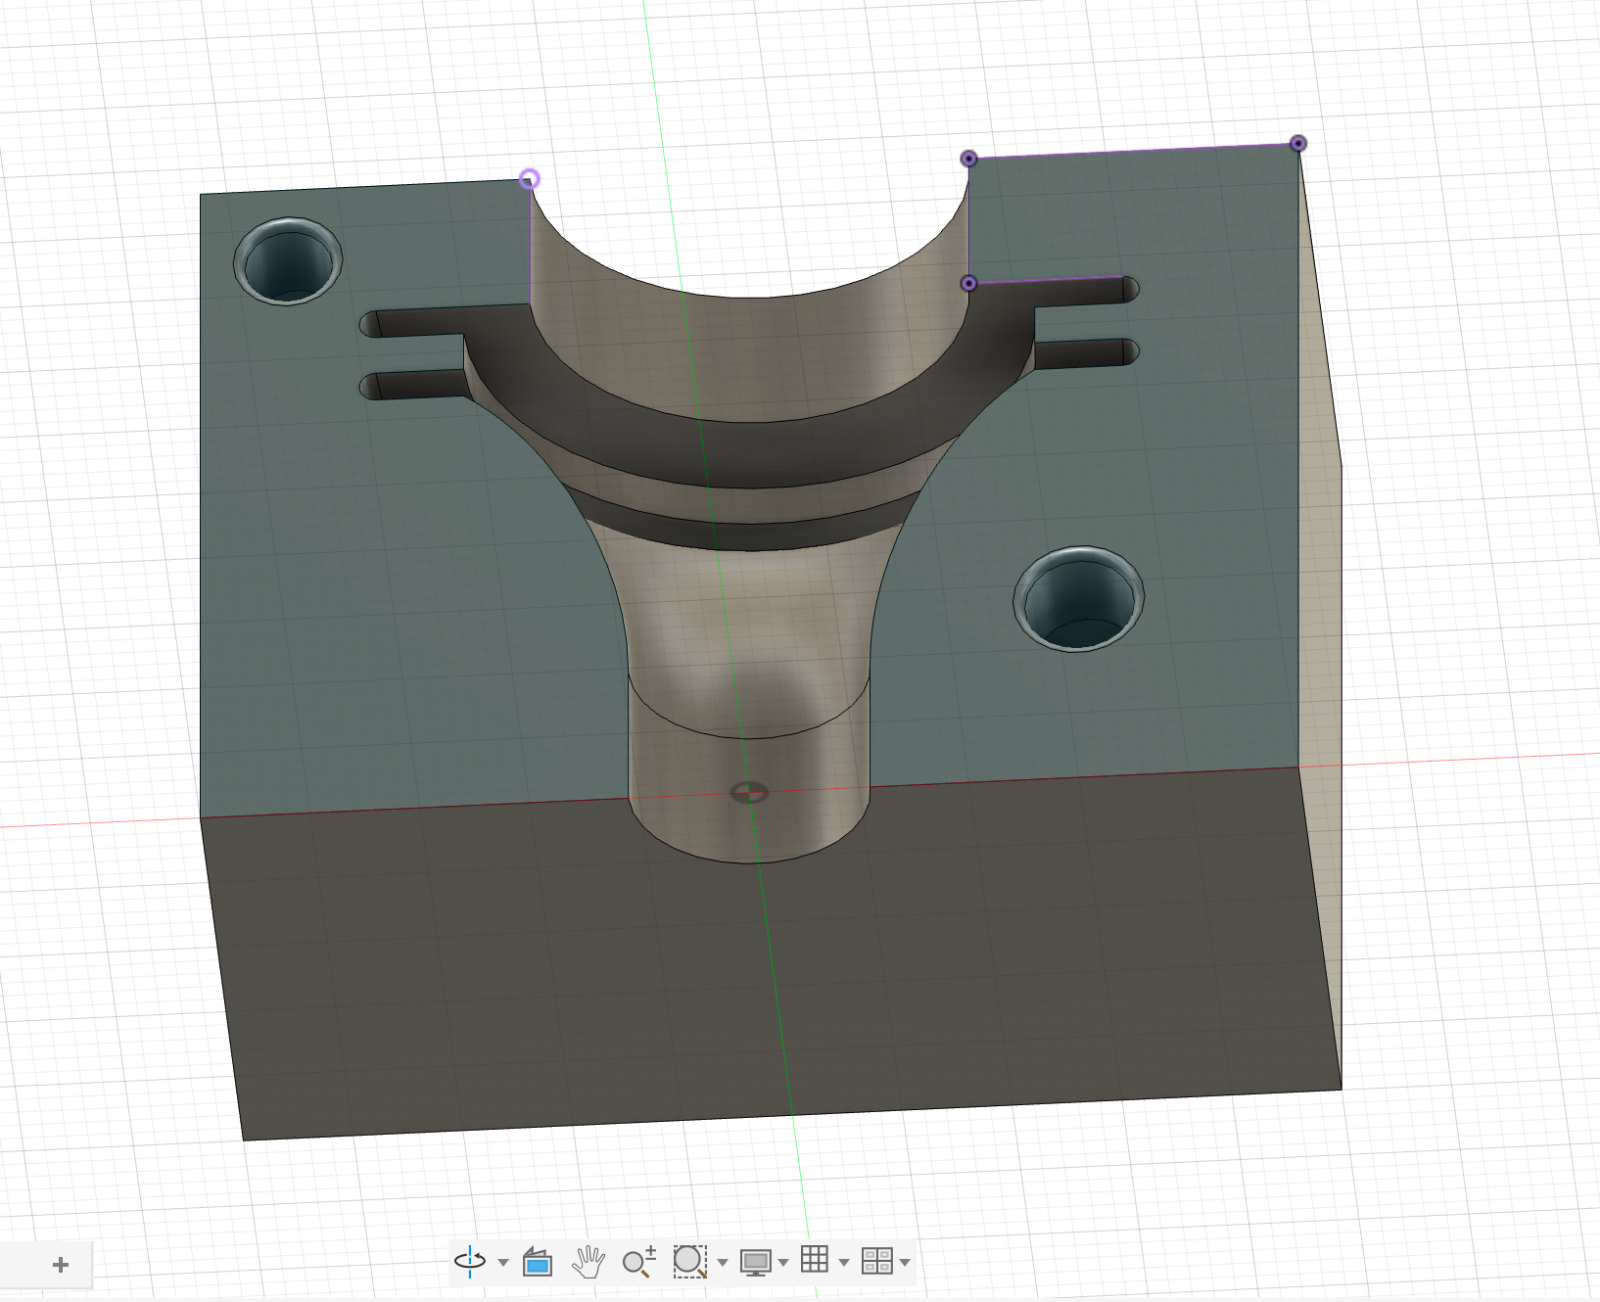Image resolution: width=1600 pixels, height=1302 pixels.
Task: Select the highlighted light-purple hollow sketch point
Action: tap(530, 179)
